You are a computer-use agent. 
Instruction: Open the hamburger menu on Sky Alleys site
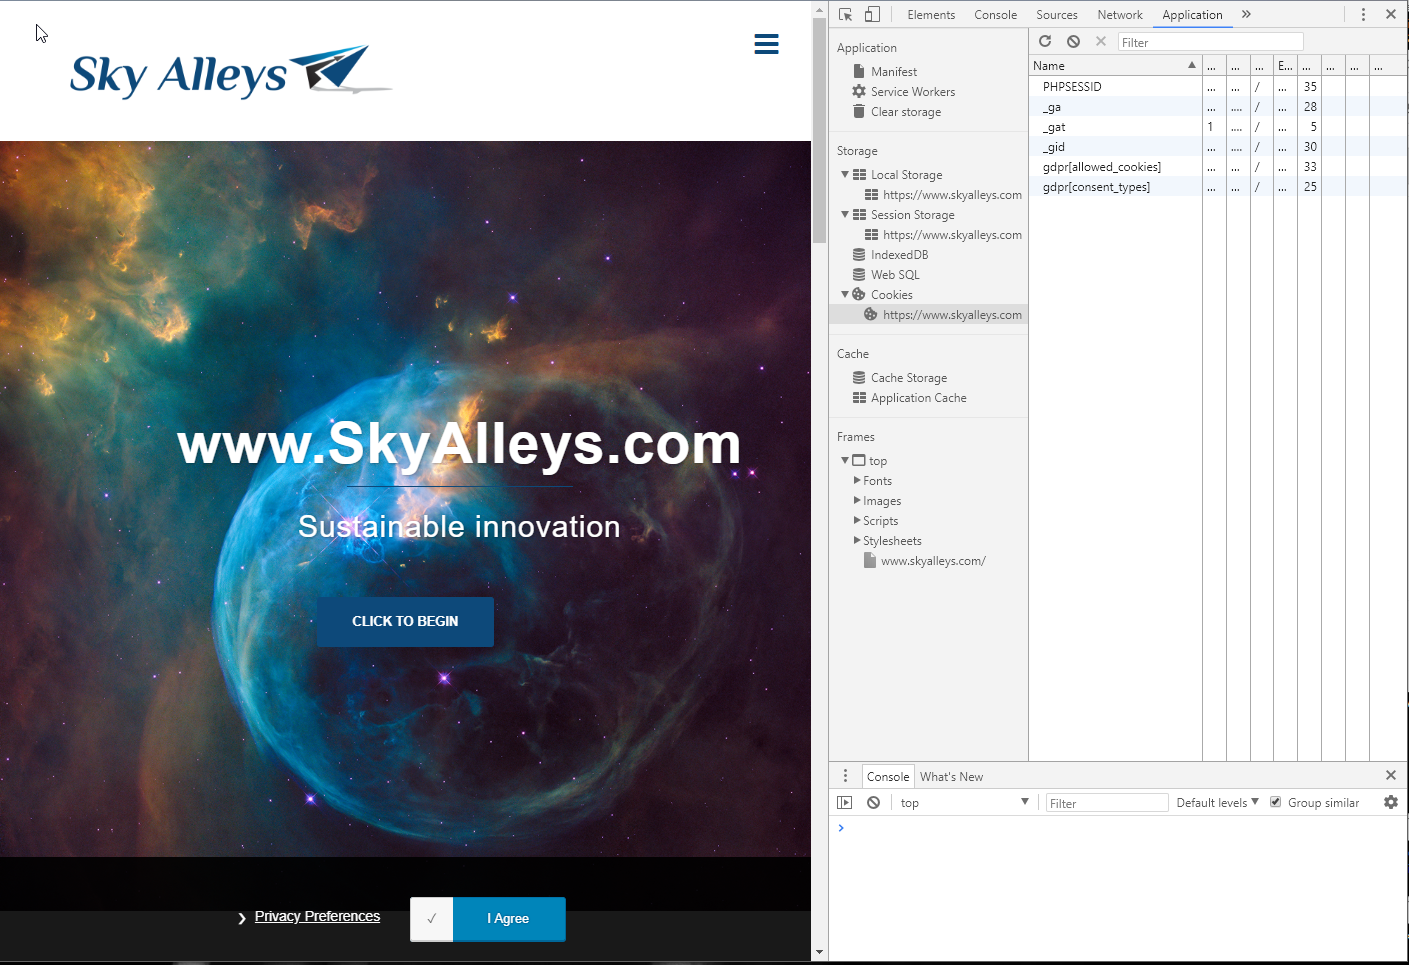[x=766, y=44]
